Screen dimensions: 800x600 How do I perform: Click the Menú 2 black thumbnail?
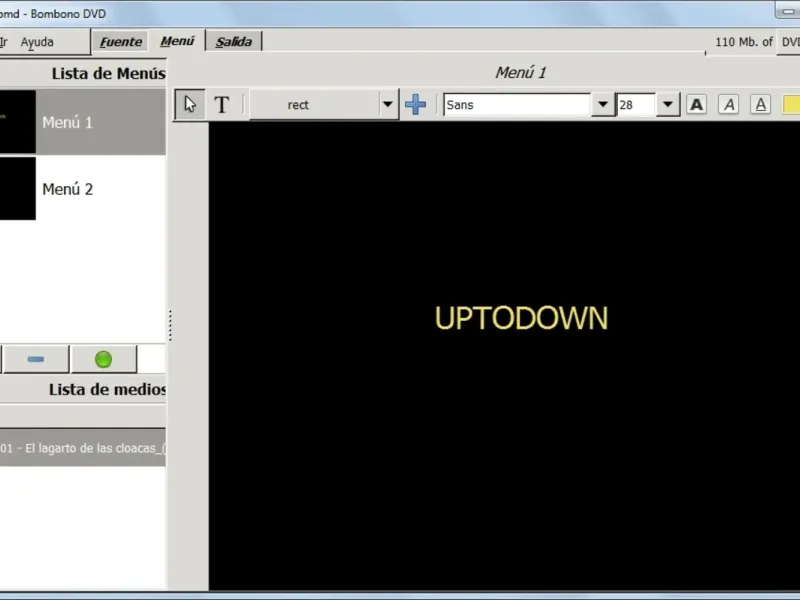(17, 189)
